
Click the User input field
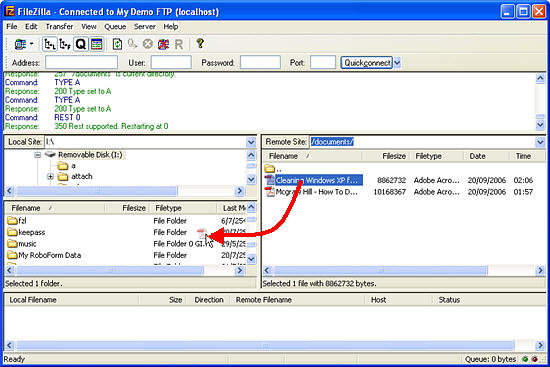point(171,62)
